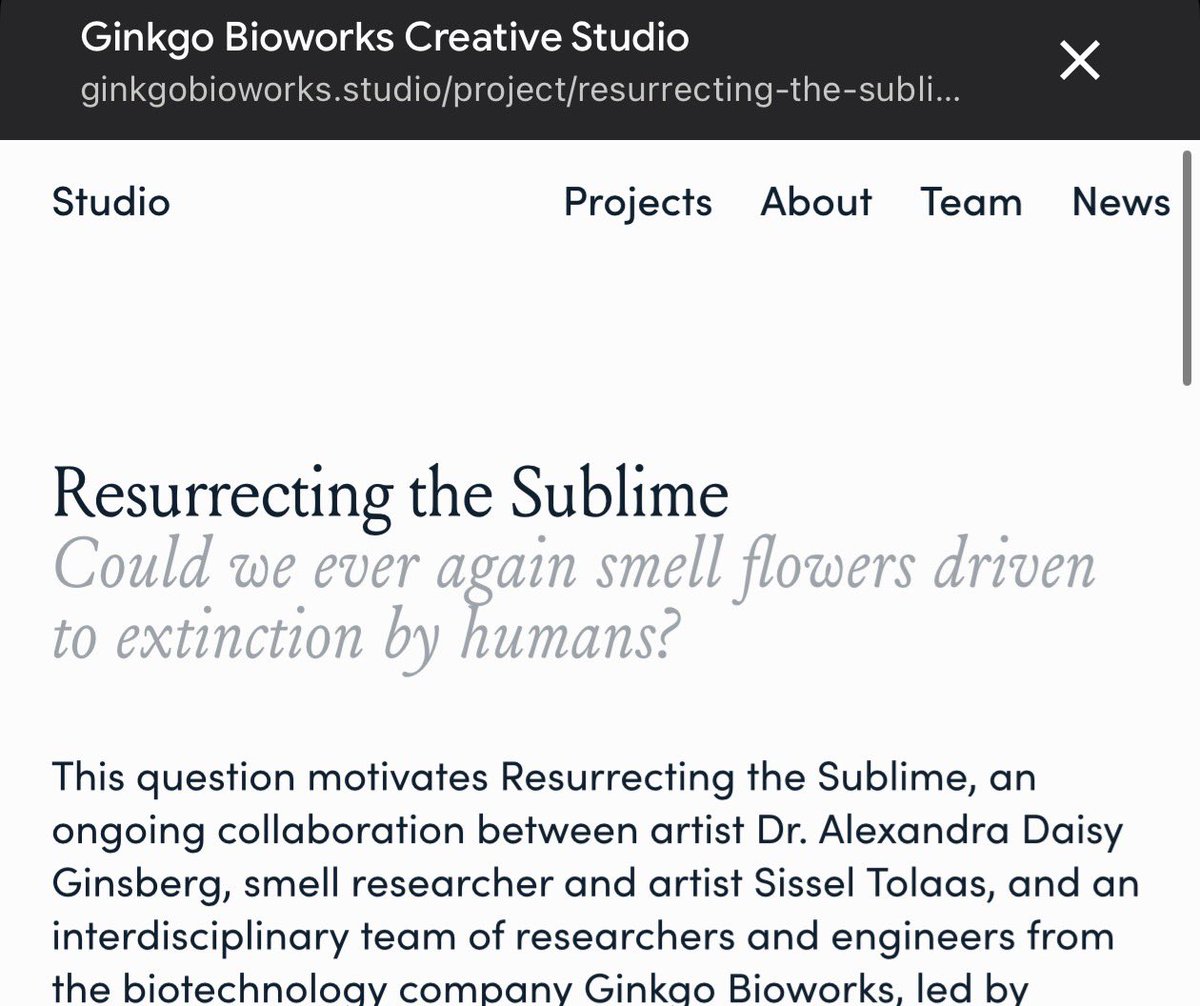
Task: Close the in-app browser with the X icon
Action: coord(1080,62)
